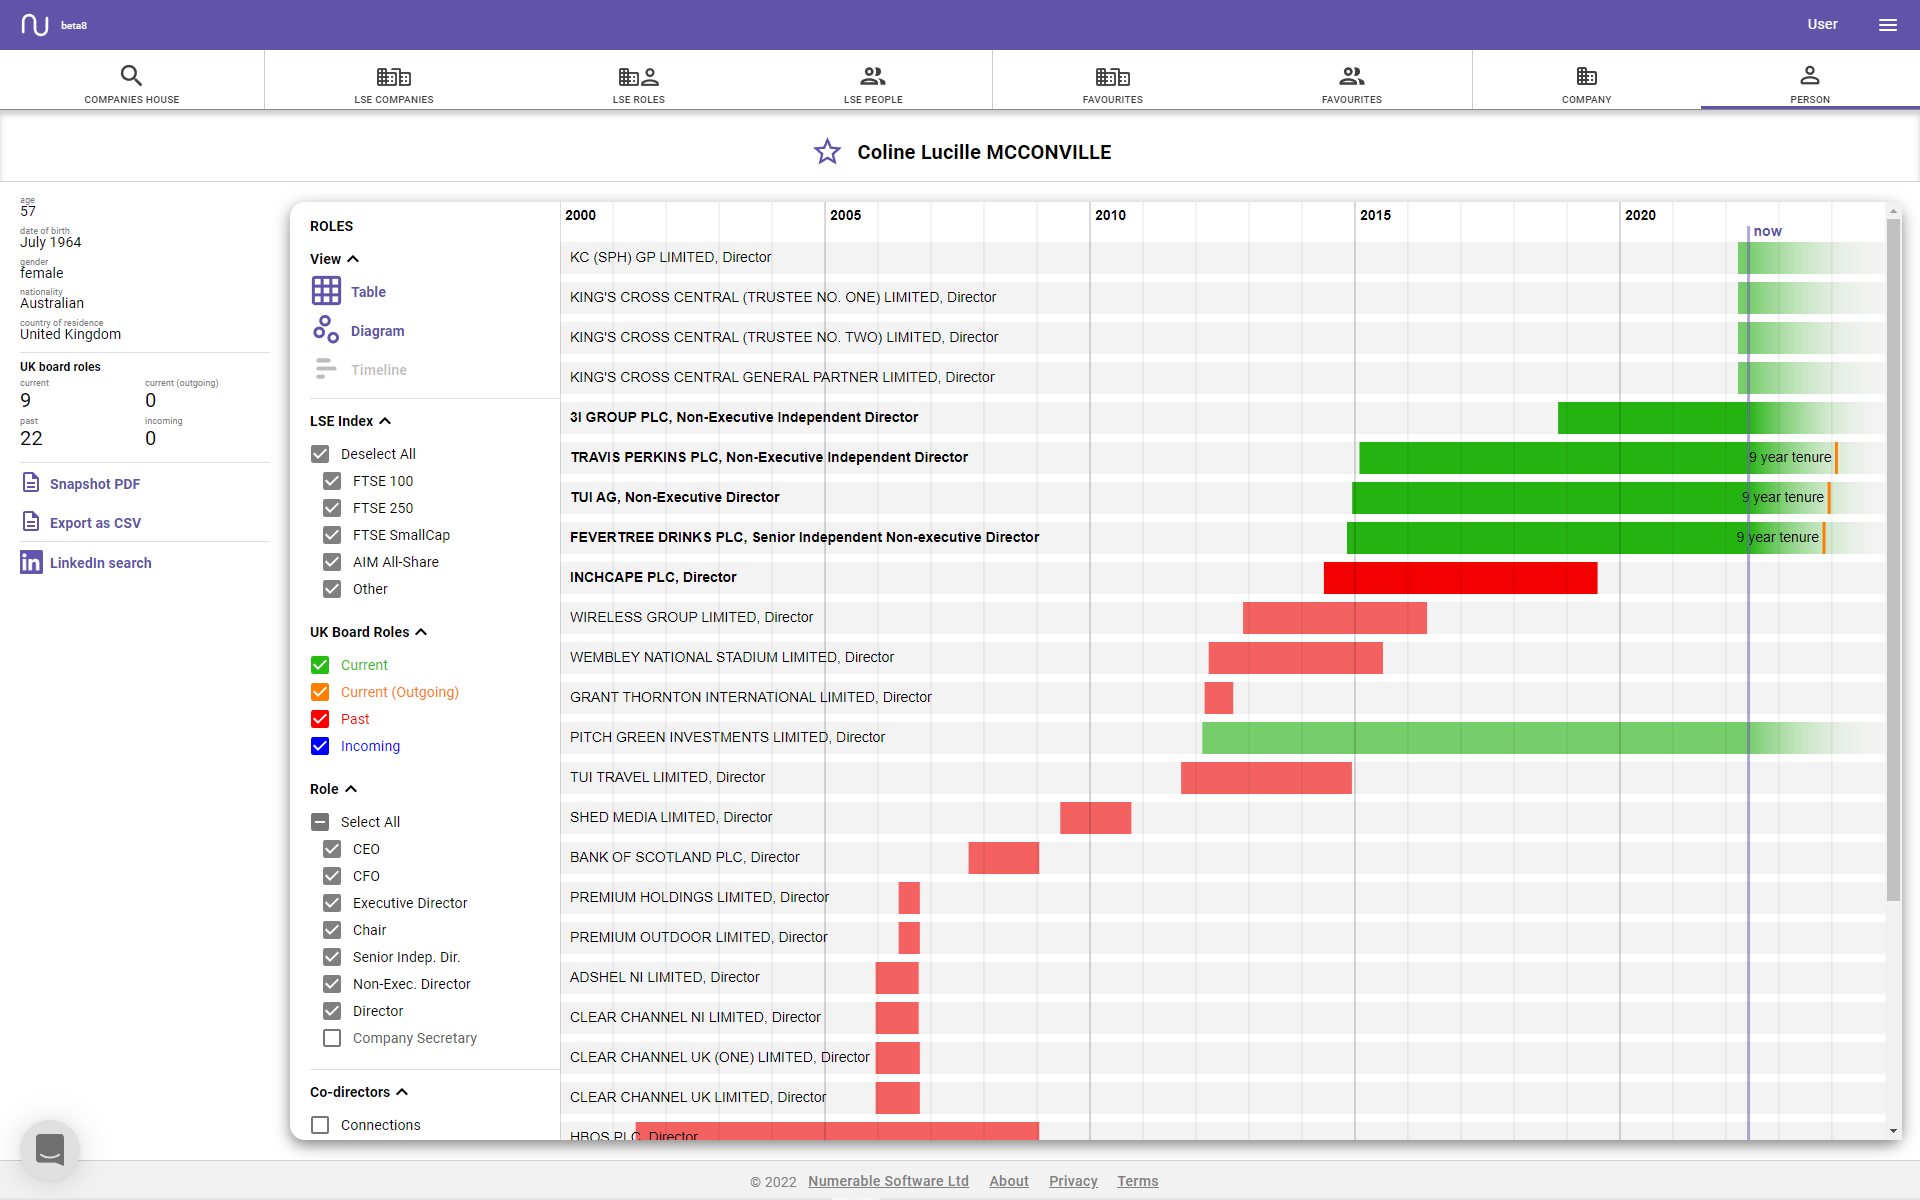Image resolution: width=1920 pixels, height=1200 pixels.
Task: Click the LSE Companies building icon
Action: tap(393, 76)
